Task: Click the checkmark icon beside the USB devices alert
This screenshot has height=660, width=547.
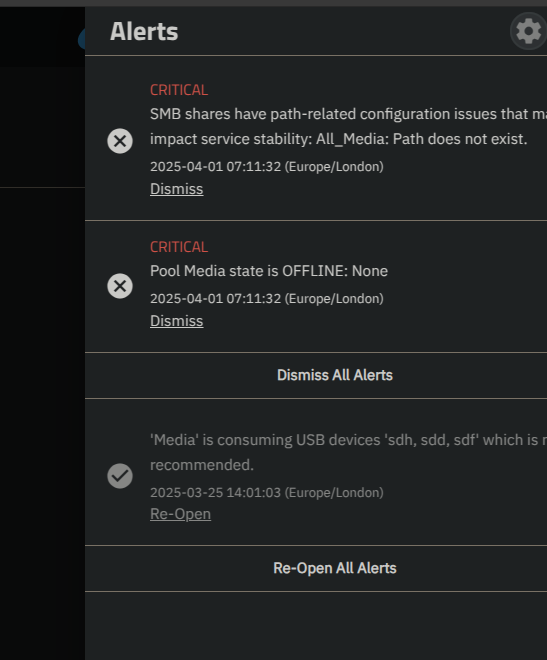Action: [120, 476]
